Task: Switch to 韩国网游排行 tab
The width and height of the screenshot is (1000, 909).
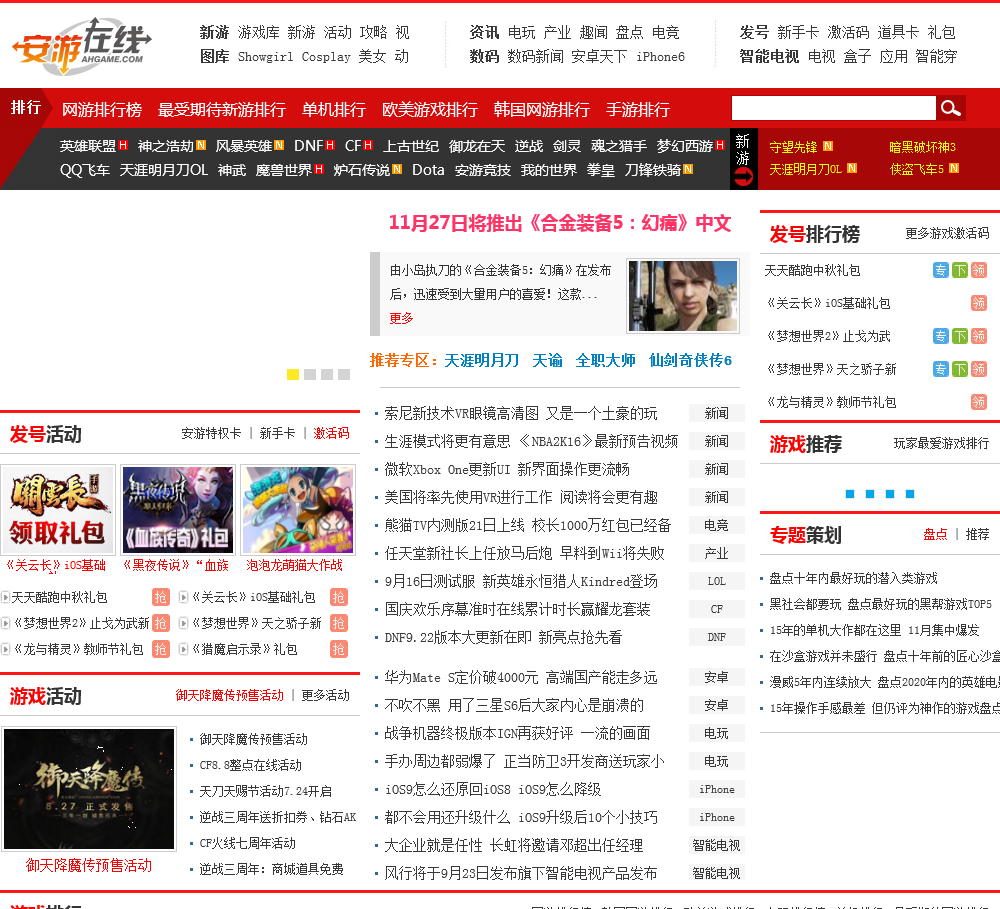Action: tap(541, 110)
